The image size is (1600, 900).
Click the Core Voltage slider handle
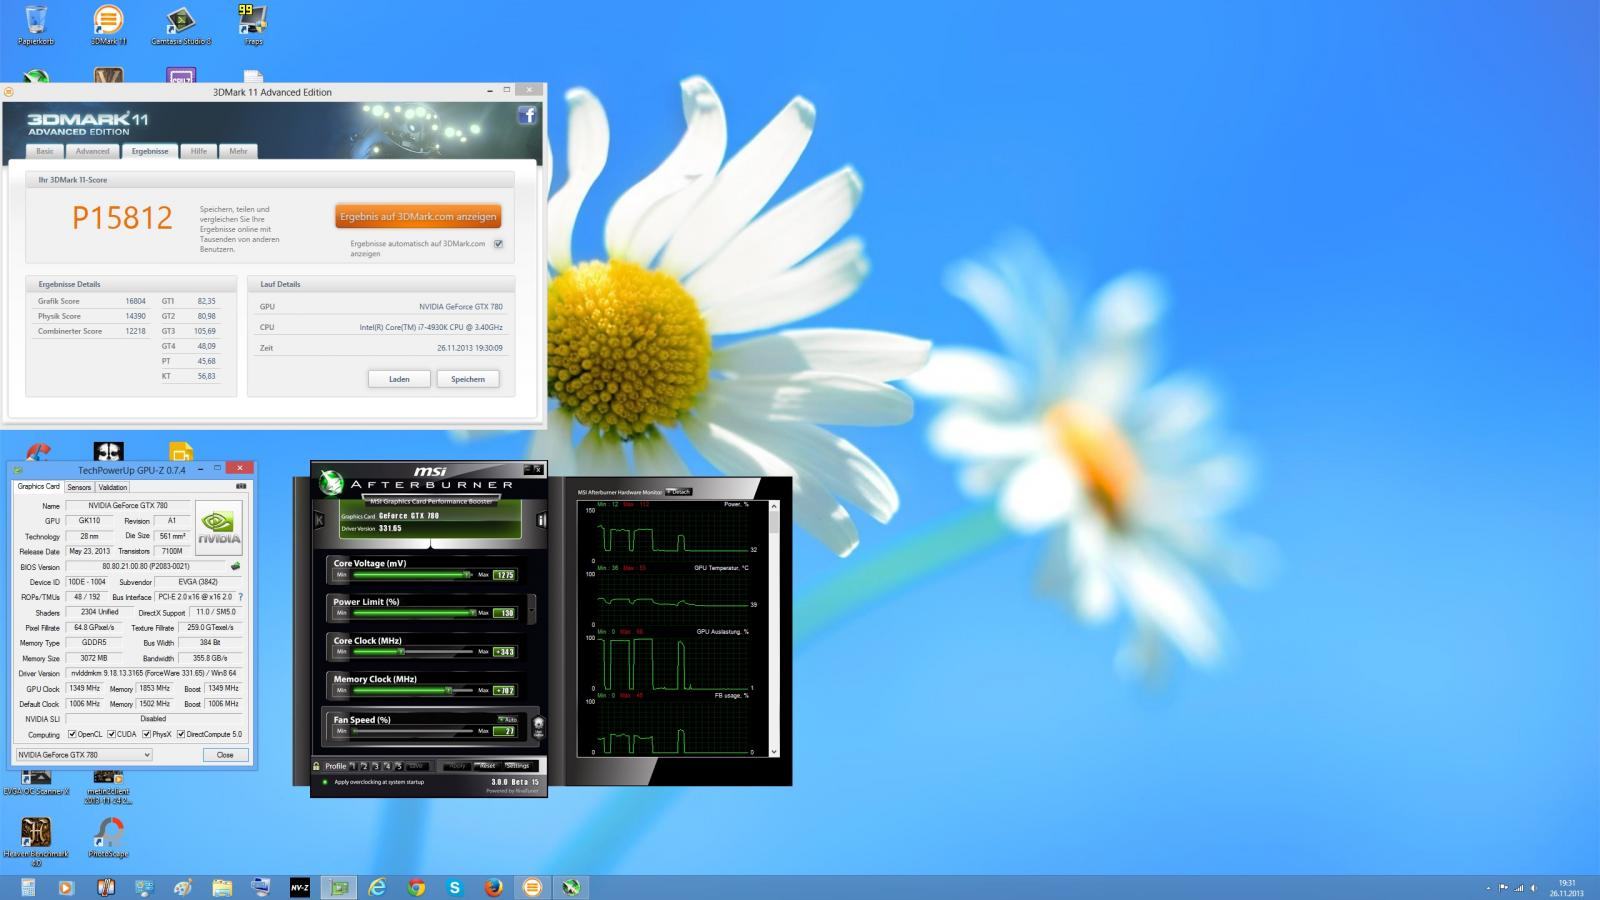(x=466, y=574)
